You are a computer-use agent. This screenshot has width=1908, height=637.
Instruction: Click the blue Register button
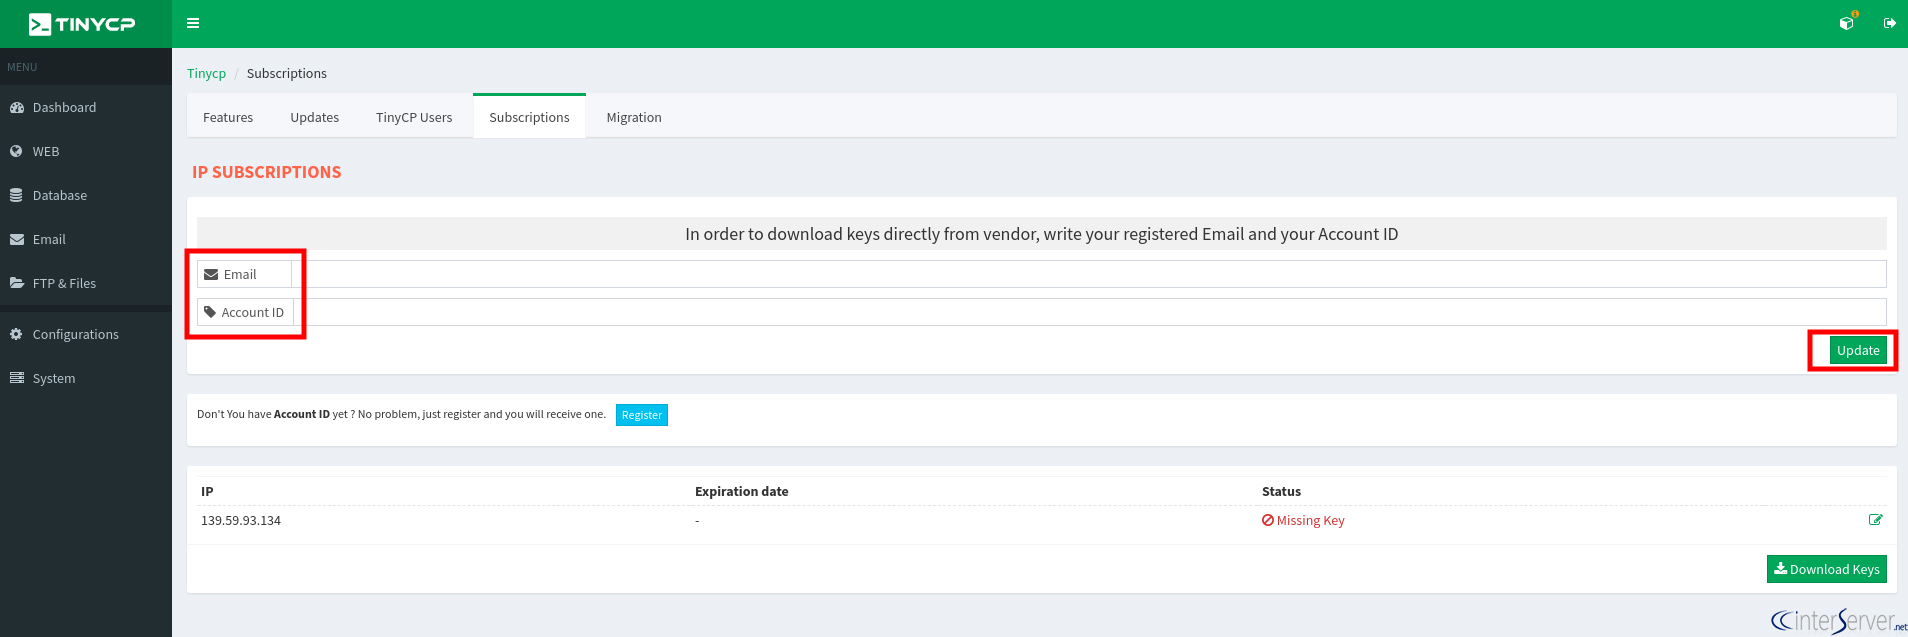[642, 415]
